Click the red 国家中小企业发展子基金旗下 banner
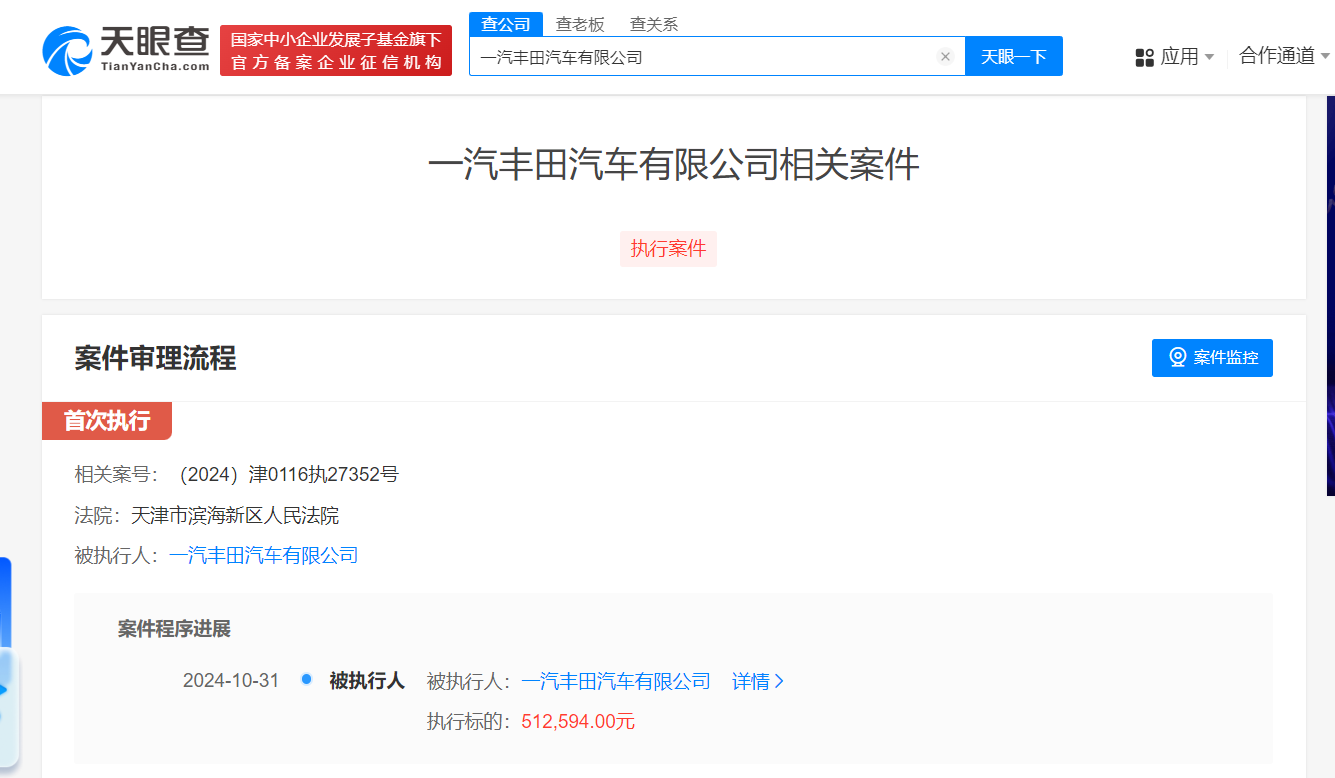Viewport: 1335px width, 778px height. coord(336,50)
